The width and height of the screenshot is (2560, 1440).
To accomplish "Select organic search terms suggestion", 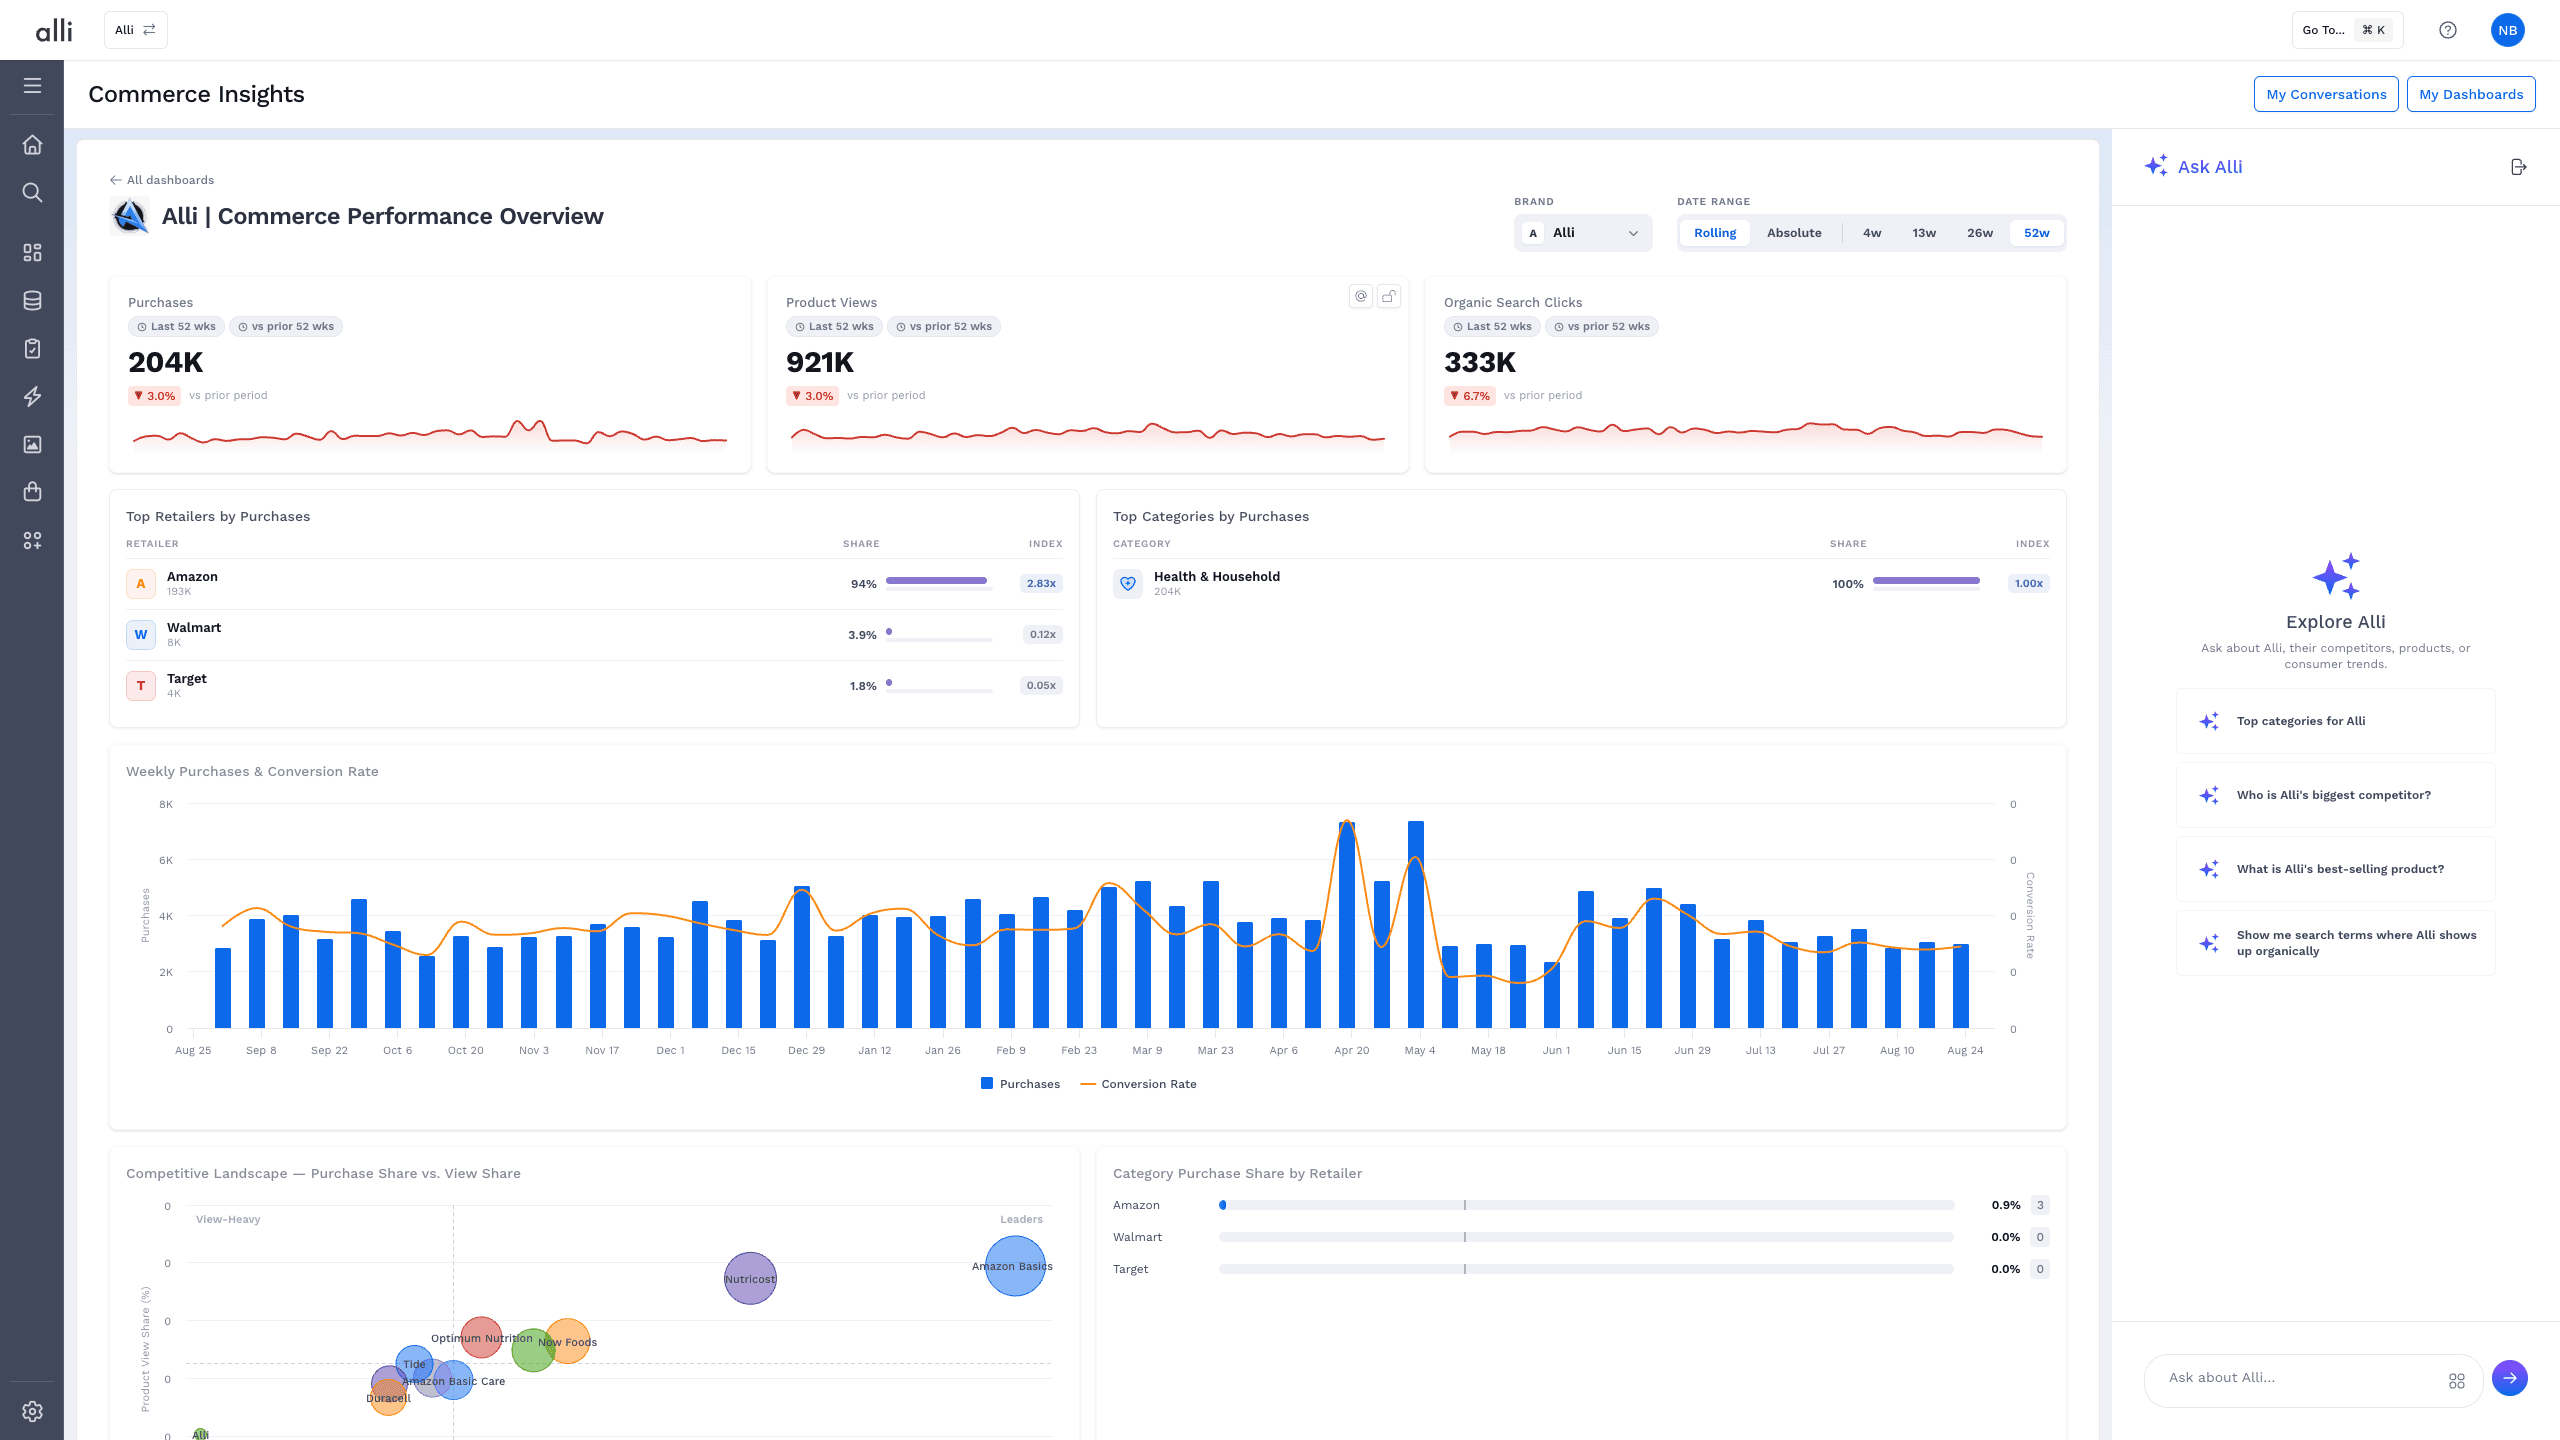I will pyautogui.click(x=2335, y=943).
